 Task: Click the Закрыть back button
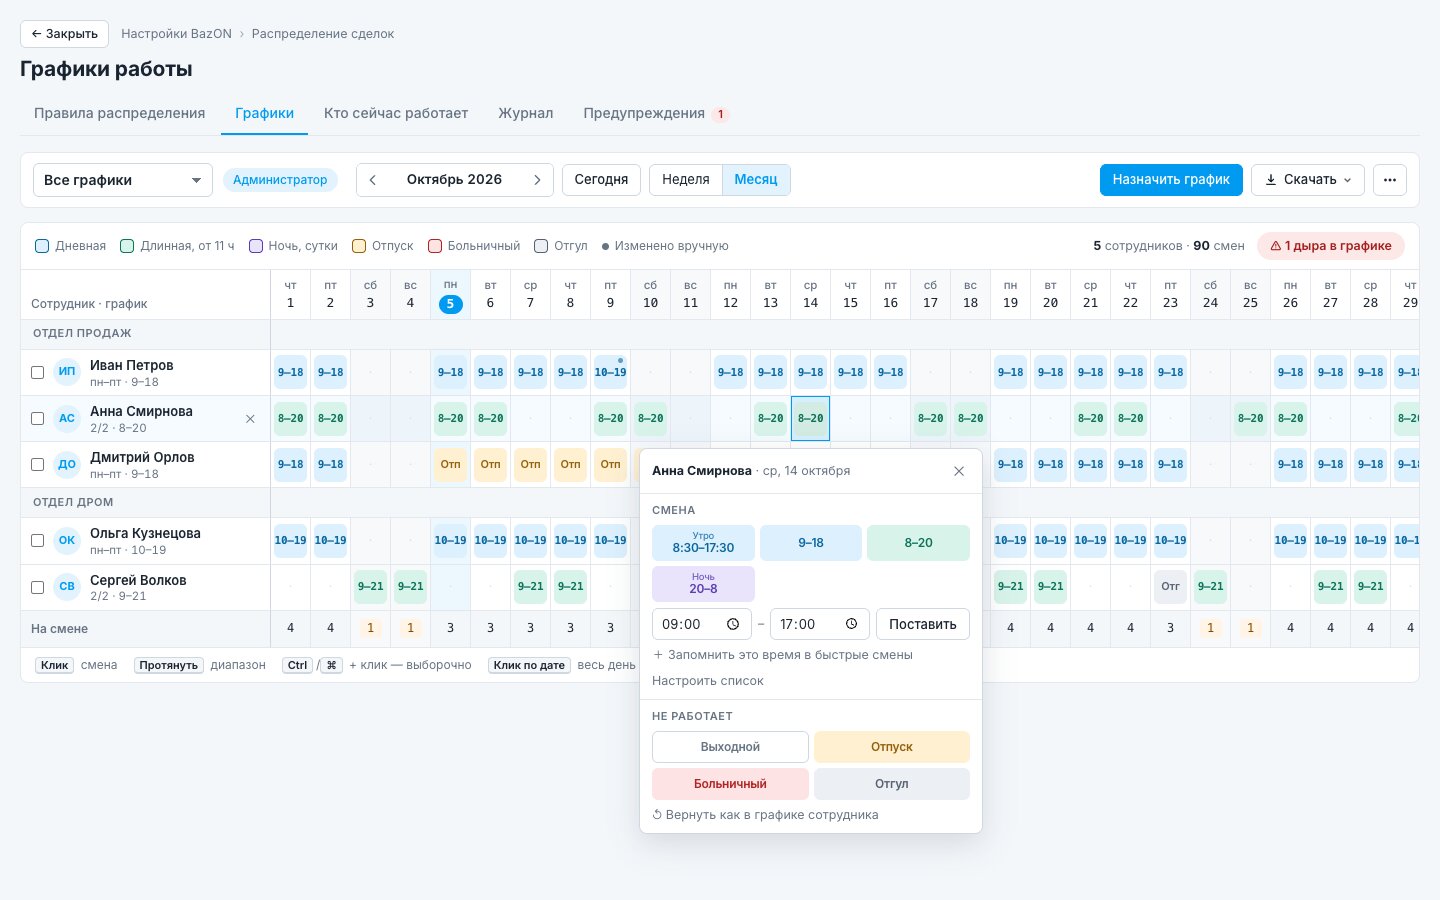pyautogui.click(x=65, y=34)
